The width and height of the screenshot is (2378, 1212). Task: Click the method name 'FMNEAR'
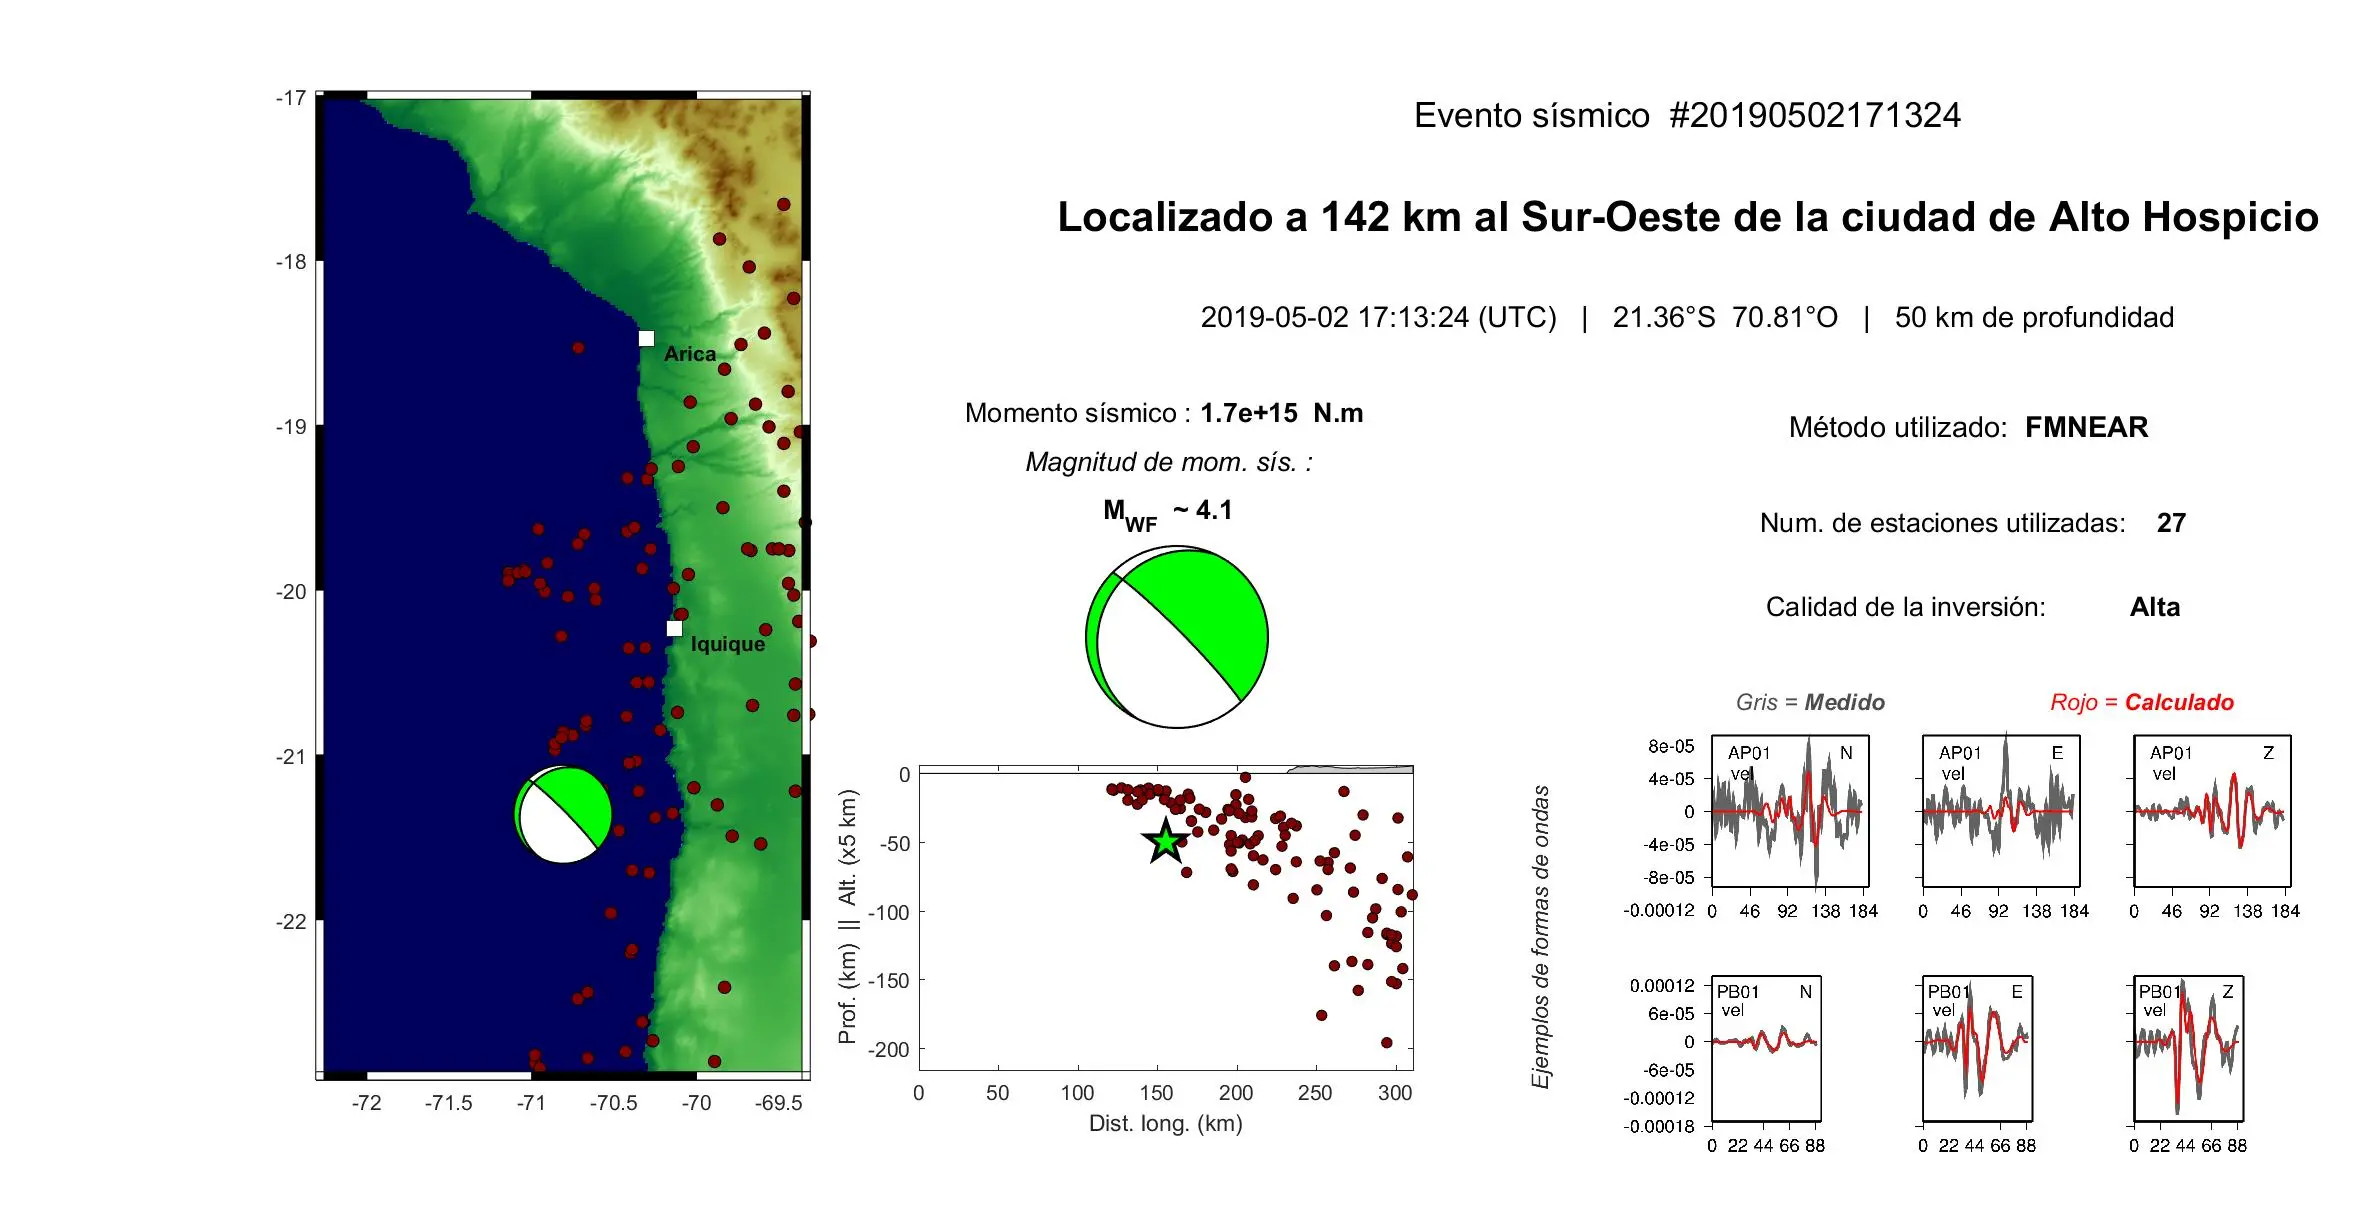tap(2086, 427)
